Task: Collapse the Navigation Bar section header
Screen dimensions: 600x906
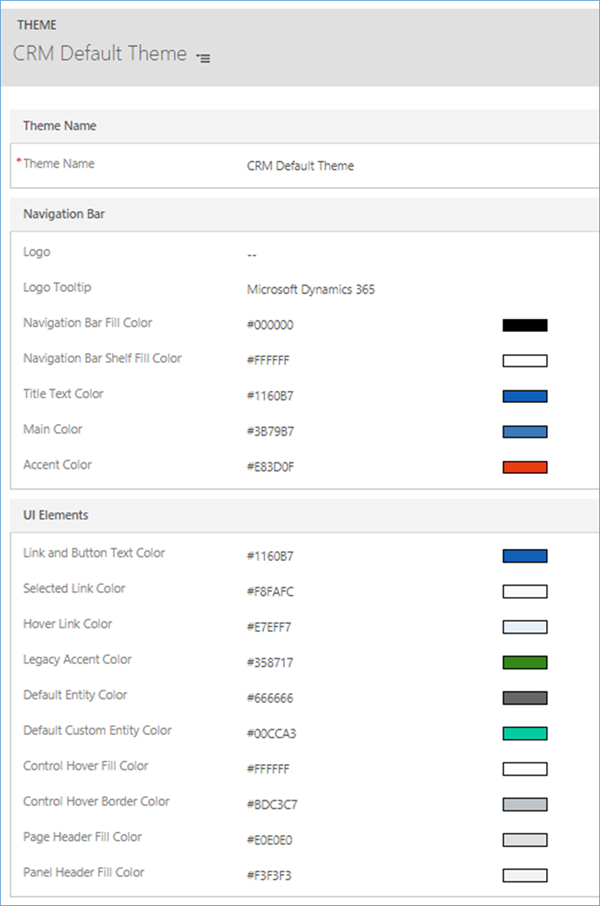Action: coord(66,215)
